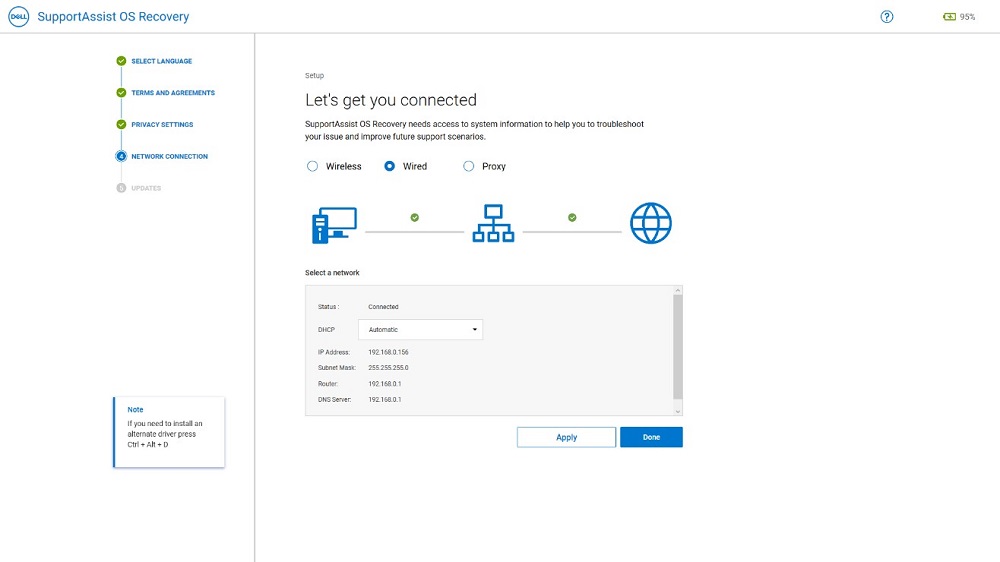Click the subnet mask 255.255.255.0

pyautogui.click(x=388, y=368)
